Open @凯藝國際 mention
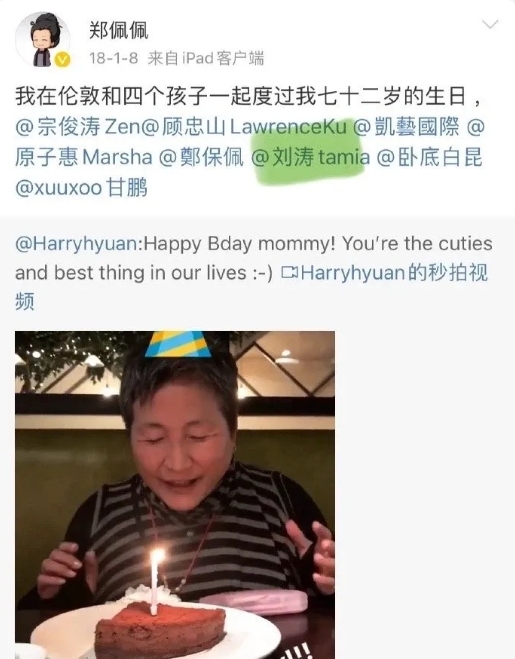 click(x=406, y=127)
